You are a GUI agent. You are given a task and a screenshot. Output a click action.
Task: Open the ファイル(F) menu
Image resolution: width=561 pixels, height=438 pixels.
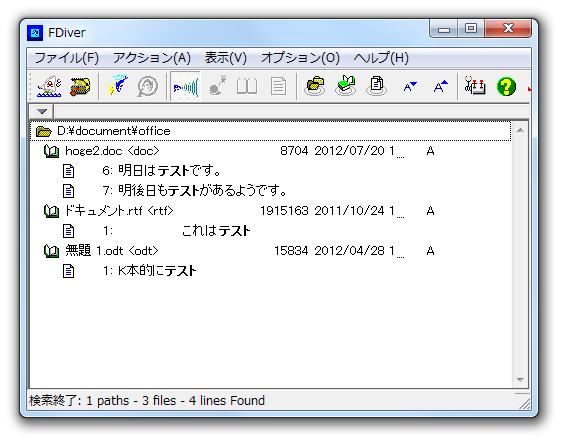click(x=67, y=58)
